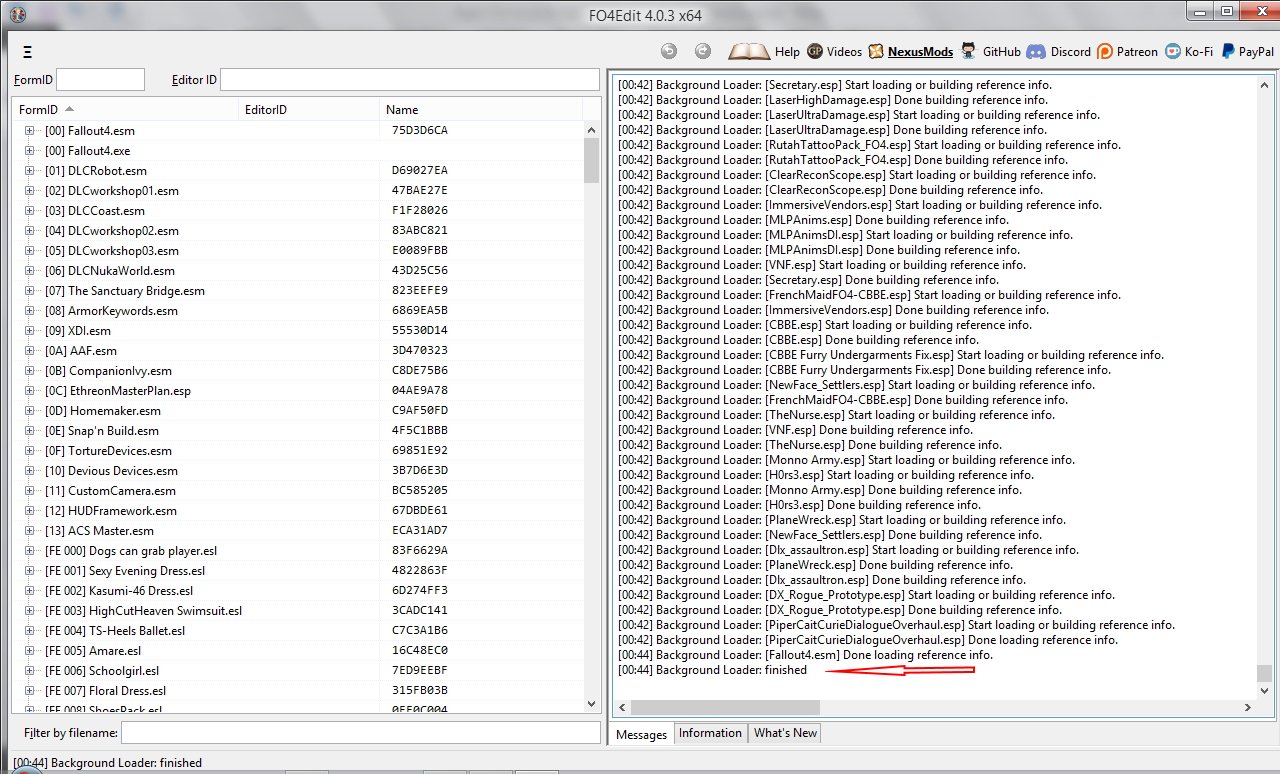
Task: Open Help via the book icon
Action: click(x=748, y=51)
